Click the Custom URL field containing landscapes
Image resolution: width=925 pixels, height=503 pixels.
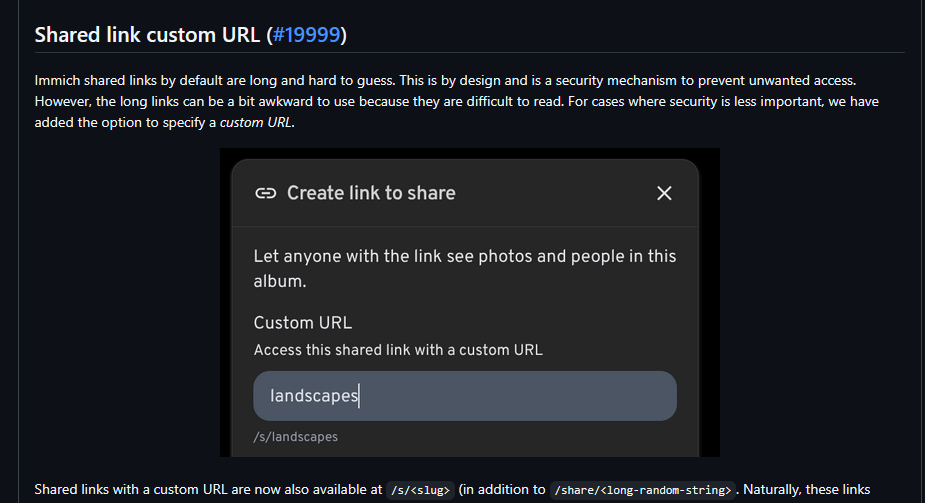[464, 396]
